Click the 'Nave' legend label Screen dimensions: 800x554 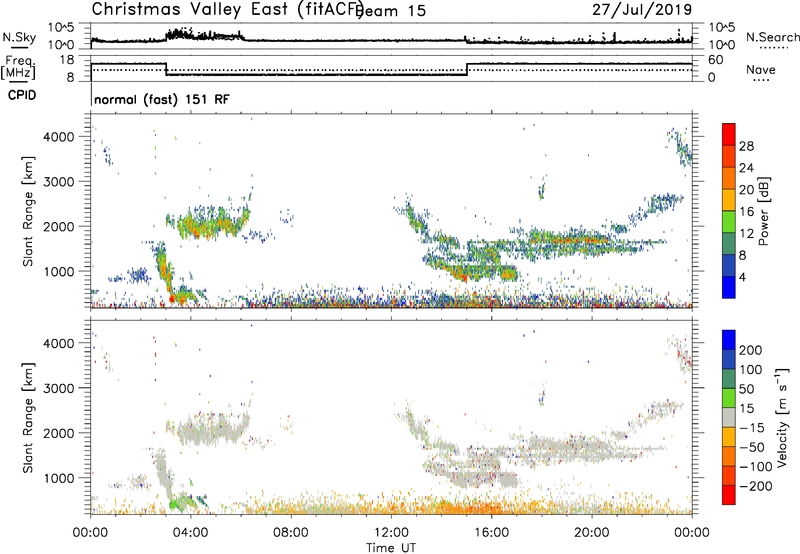click(761, 70)
